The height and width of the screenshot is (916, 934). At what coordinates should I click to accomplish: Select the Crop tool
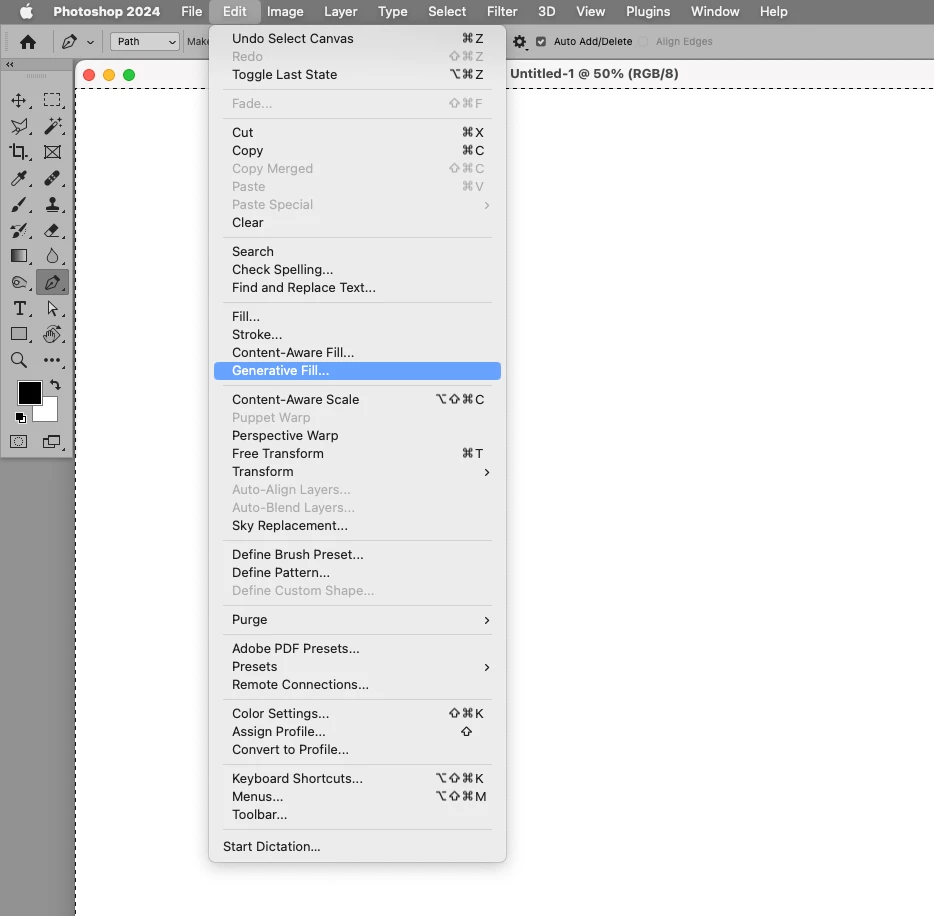18,152
